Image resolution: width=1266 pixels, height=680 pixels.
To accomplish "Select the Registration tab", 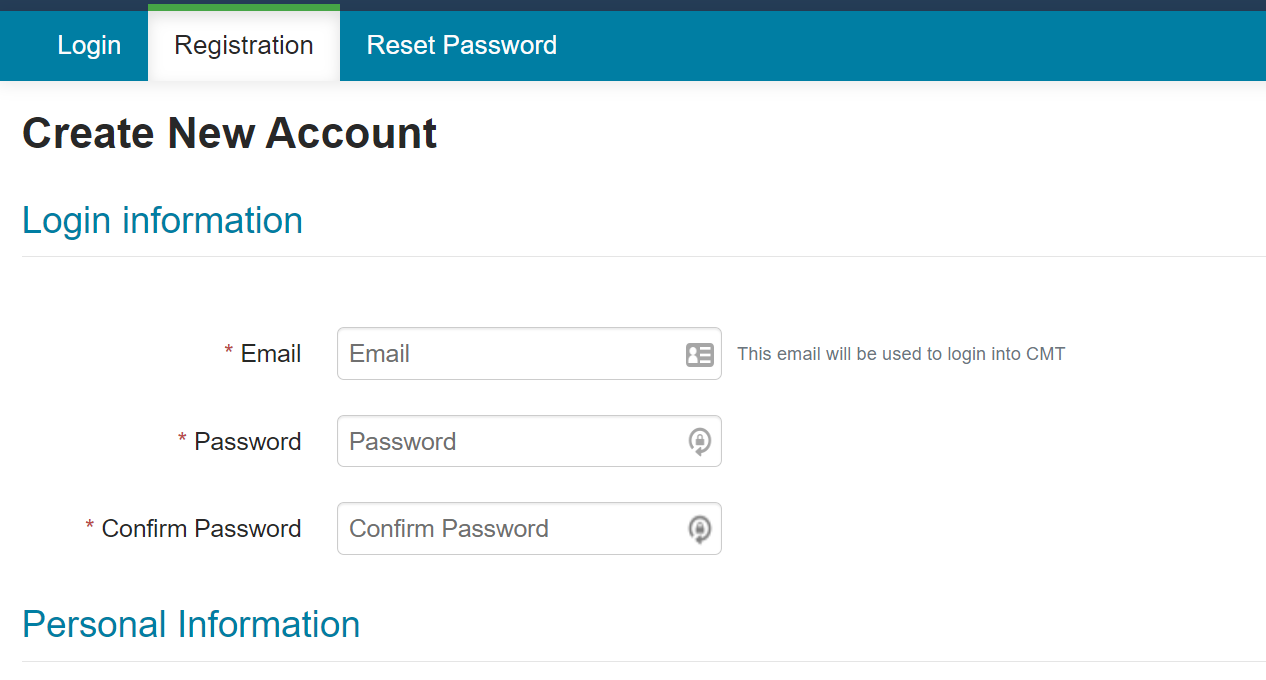I will [x=244, y=45].
